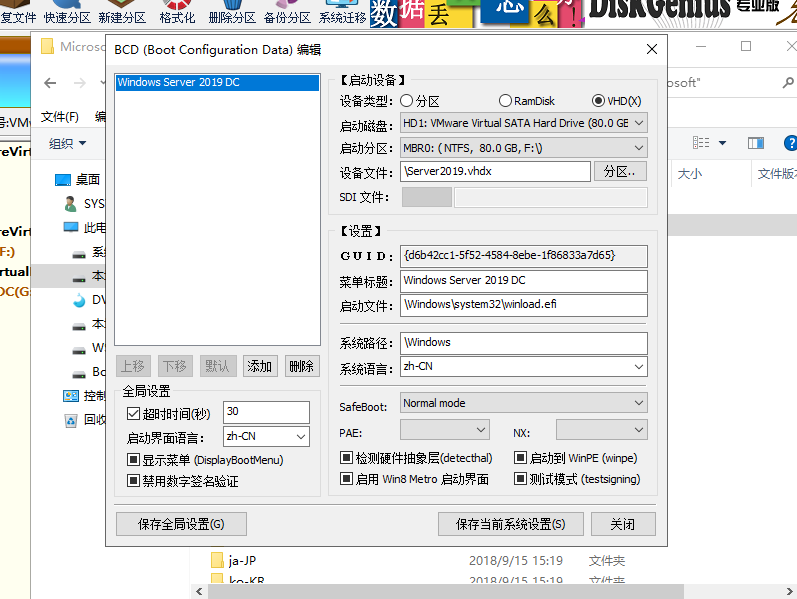Click the 启动文件 input field
Viewport: 797px width, 599px height.
coord(524,305)
